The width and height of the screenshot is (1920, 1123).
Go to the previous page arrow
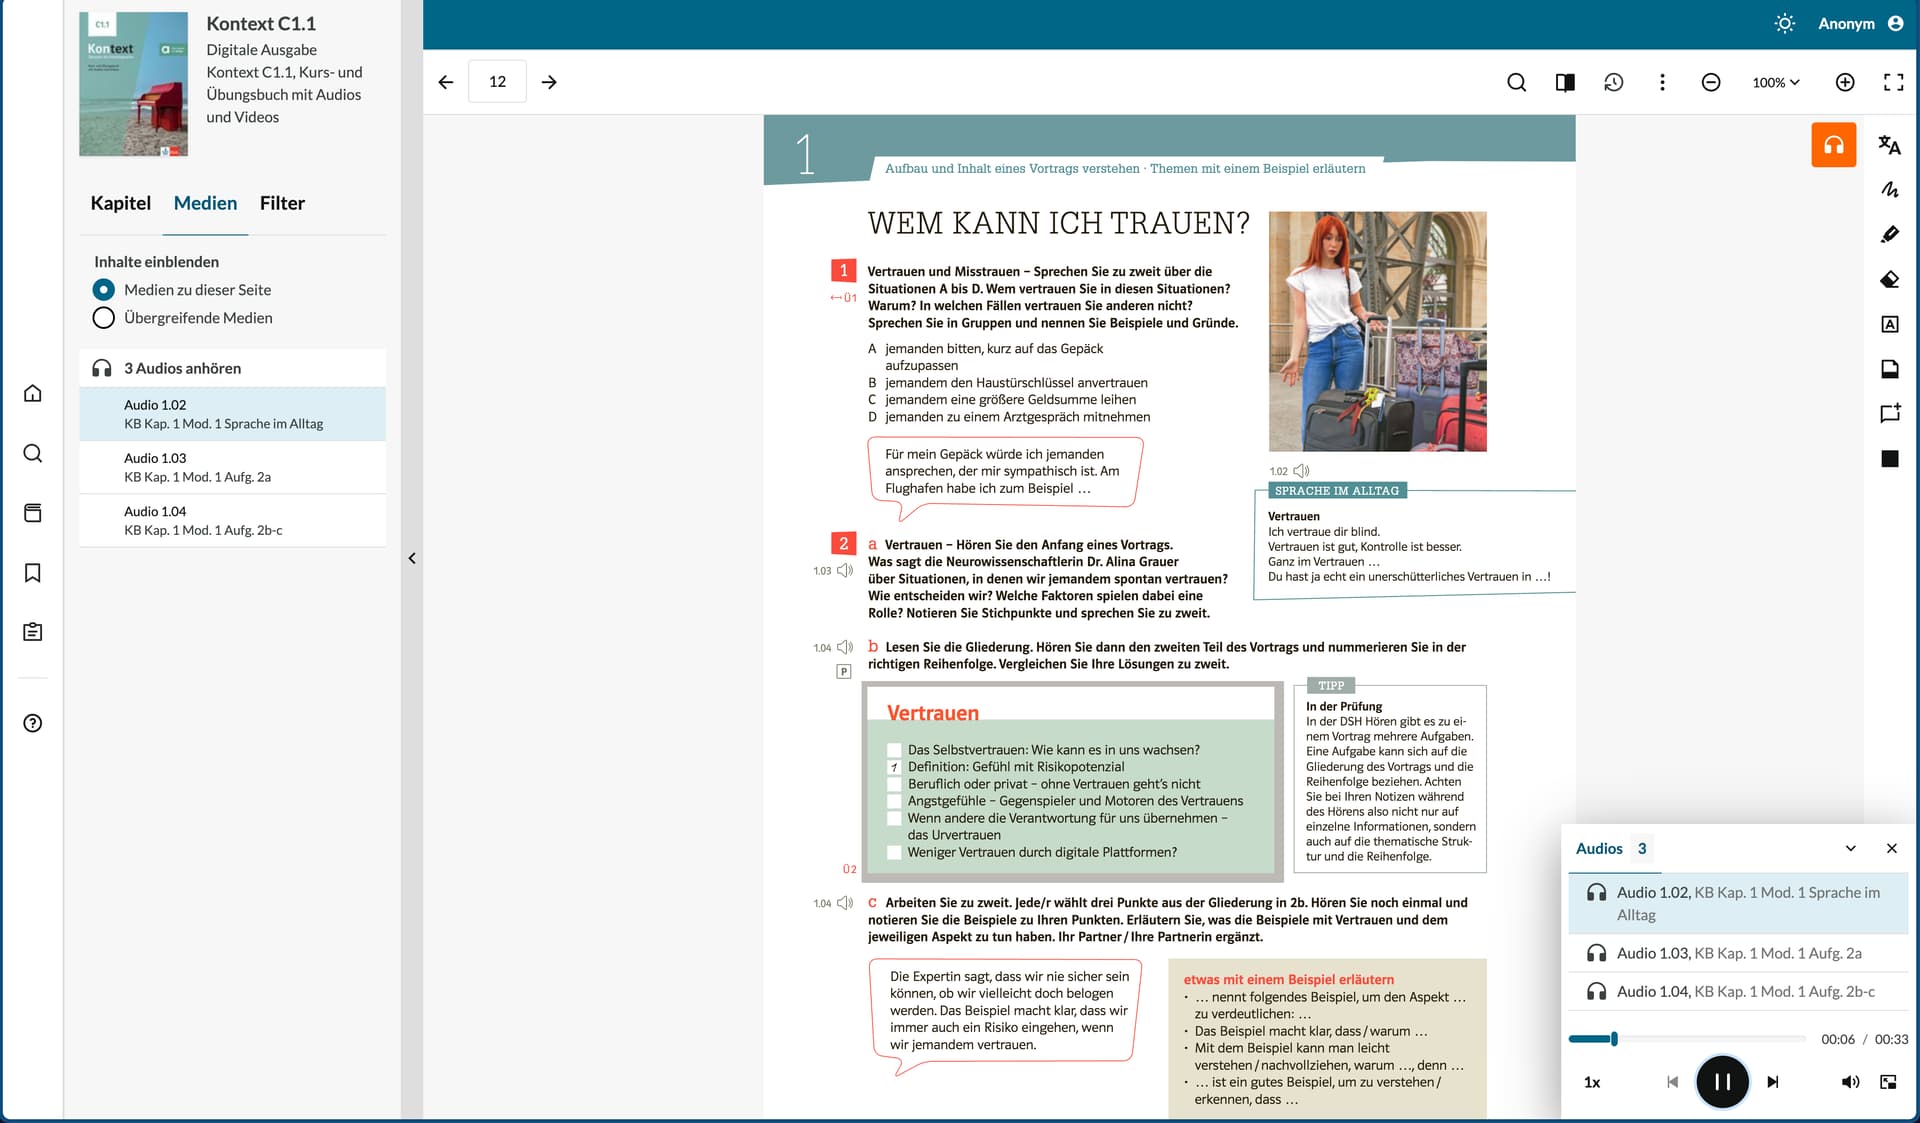pos(446,82)
